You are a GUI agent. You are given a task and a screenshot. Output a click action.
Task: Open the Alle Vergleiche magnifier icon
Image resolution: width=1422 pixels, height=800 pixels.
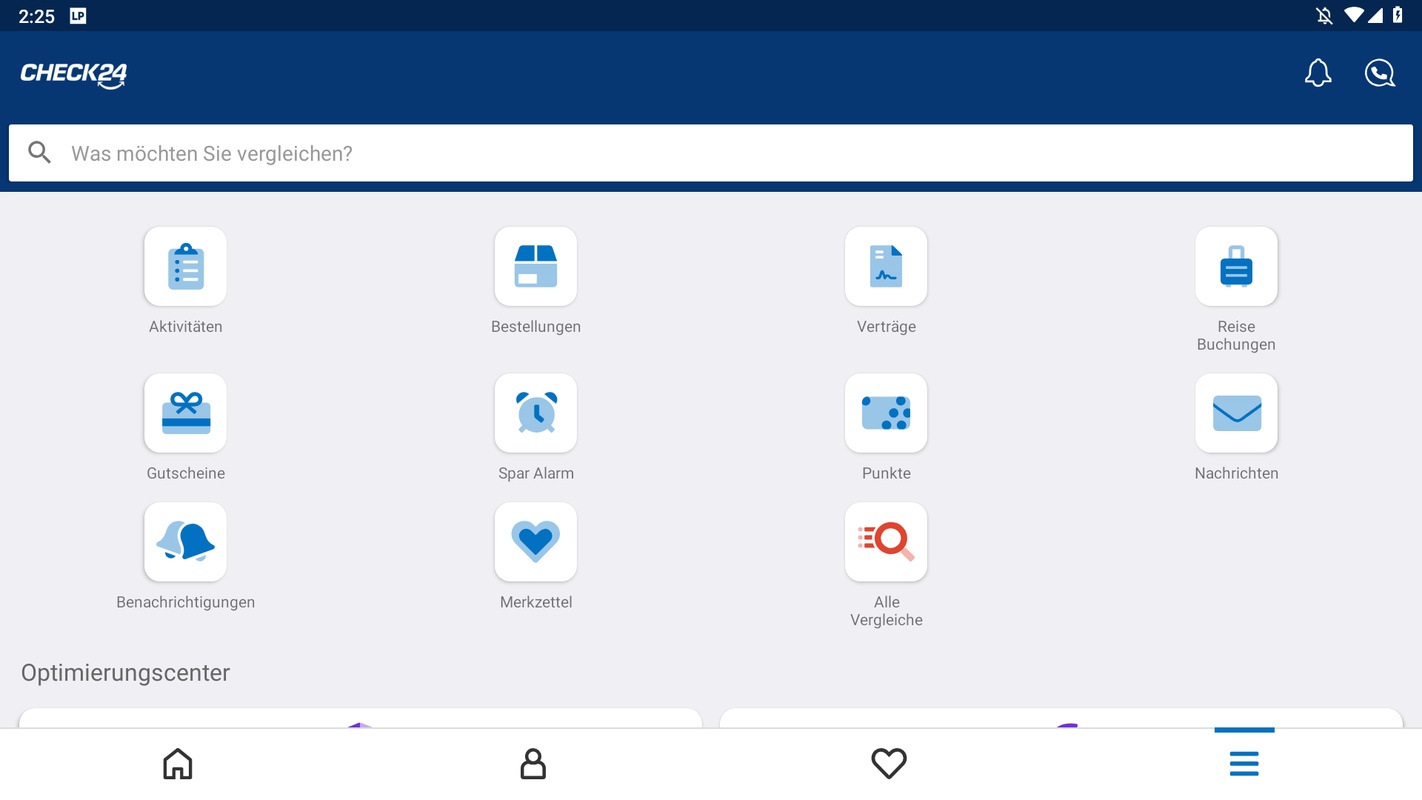coord(886,542)
